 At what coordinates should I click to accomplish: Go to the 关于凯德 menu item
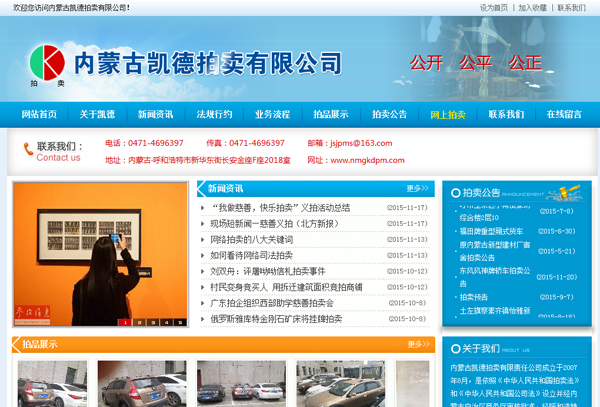[x=97, y=114]
